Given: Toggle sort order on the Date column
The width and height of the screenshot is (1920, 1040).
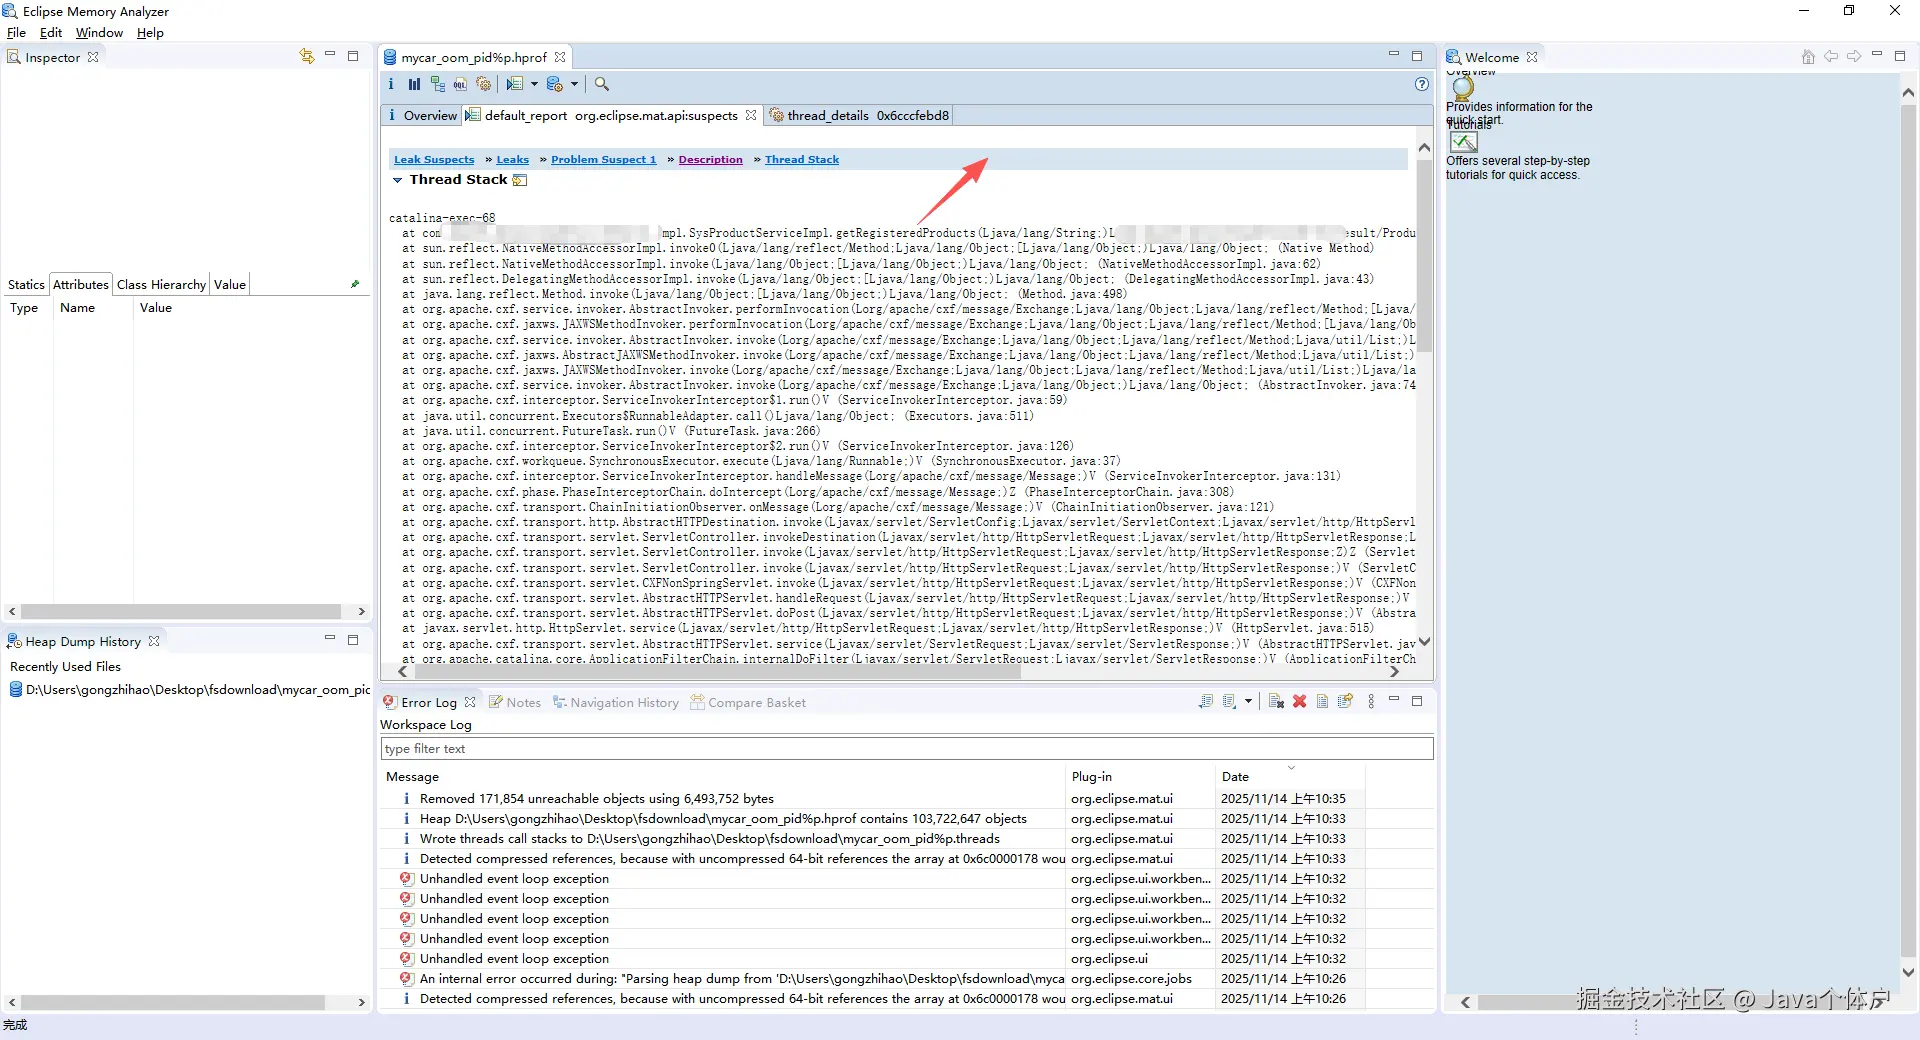Looking at the screenshot, I should [x=1289, y=776].
